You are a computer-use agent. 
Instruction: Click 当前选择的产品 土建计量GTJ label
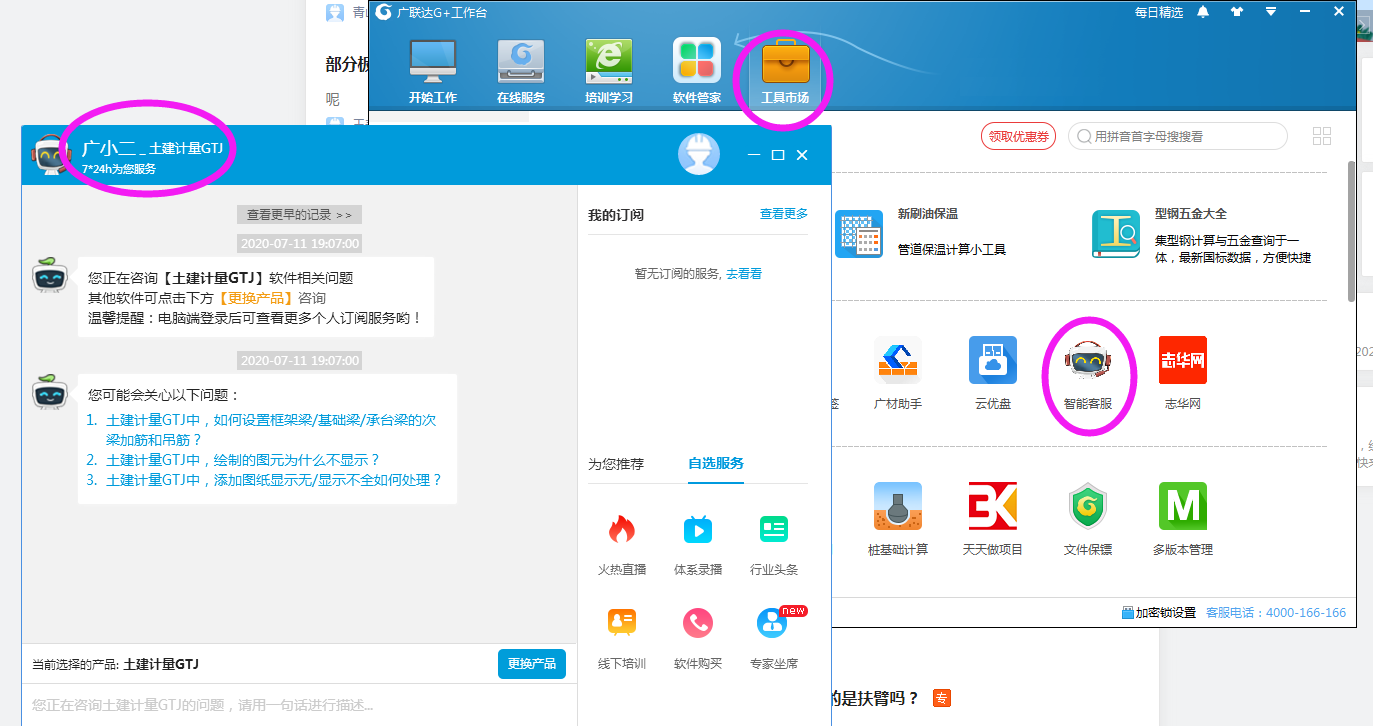116,665
